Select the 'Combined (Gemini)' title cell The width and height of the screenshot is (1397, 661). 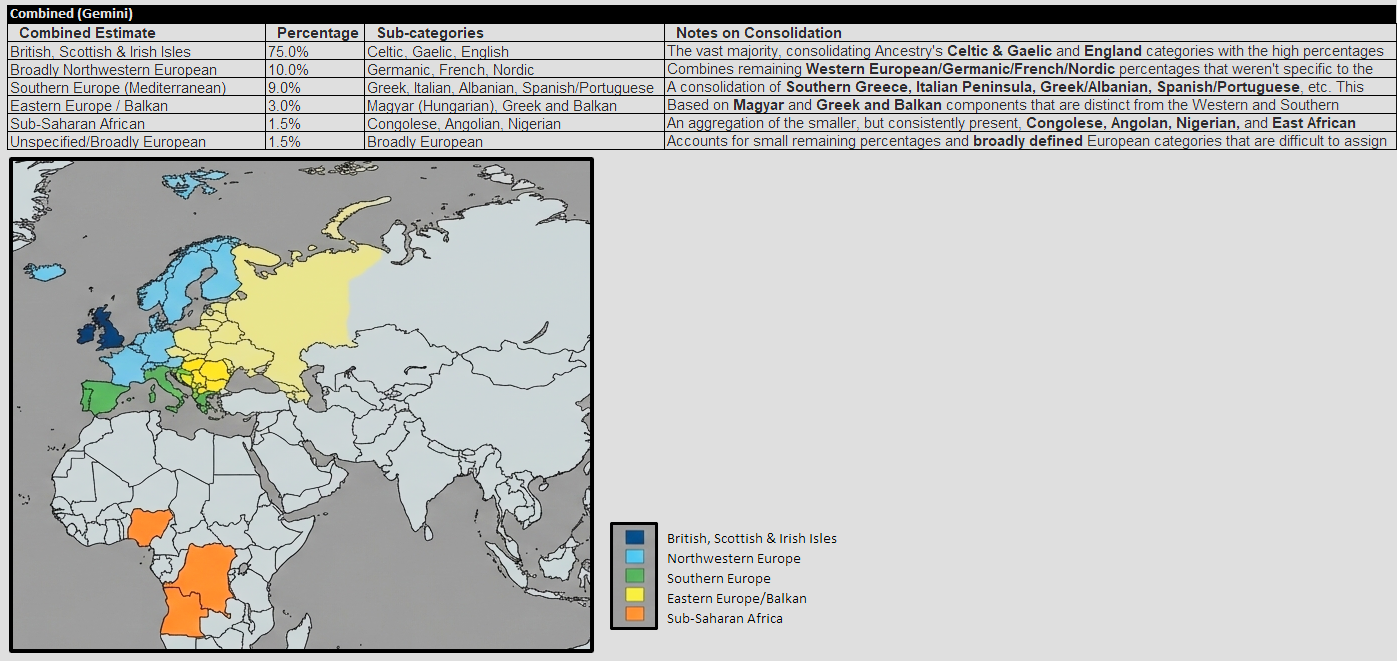(x=71, y=14)
